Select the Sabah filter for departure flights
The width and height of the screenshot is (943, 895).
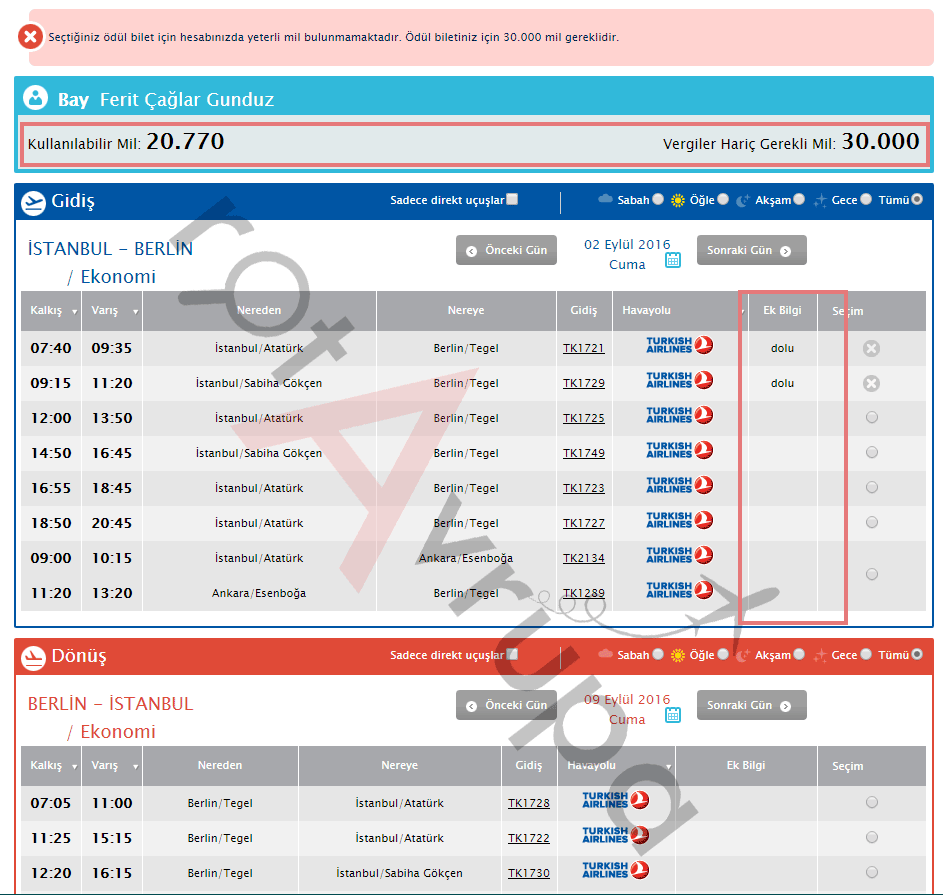coord(657,200)
